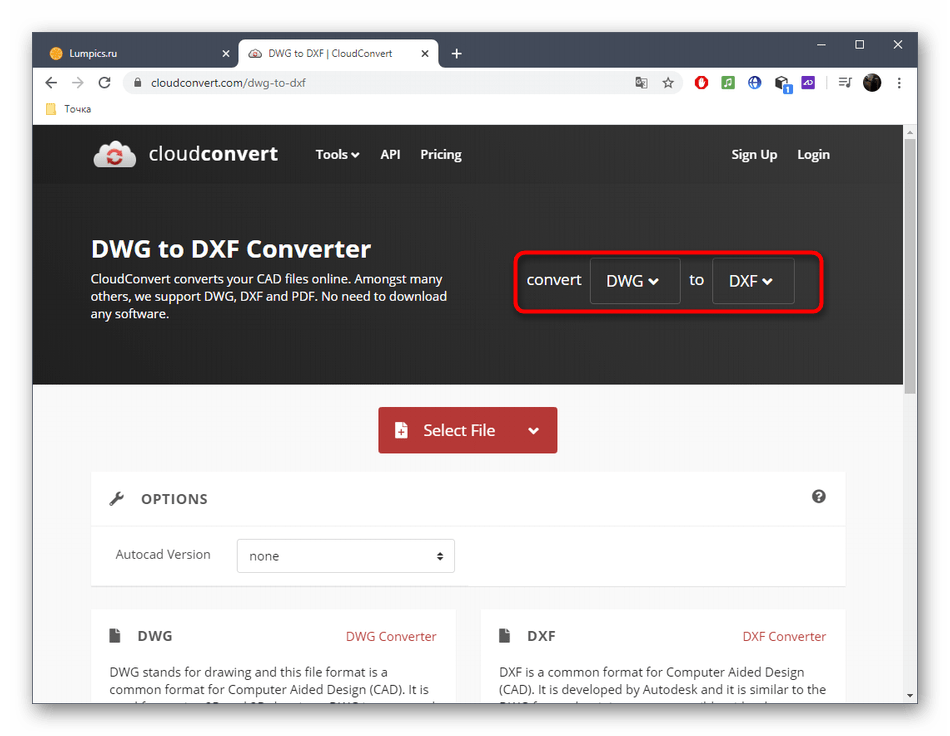Bookmark this page with the star icon
This screenshot has width=950, height=736.
click(668, 83)
